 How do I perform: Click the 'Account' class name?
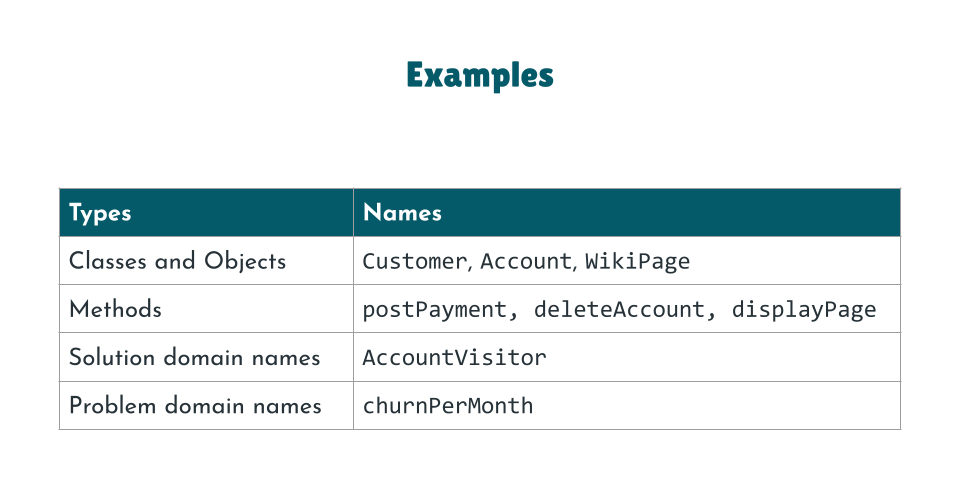click(x=526, y=262)
